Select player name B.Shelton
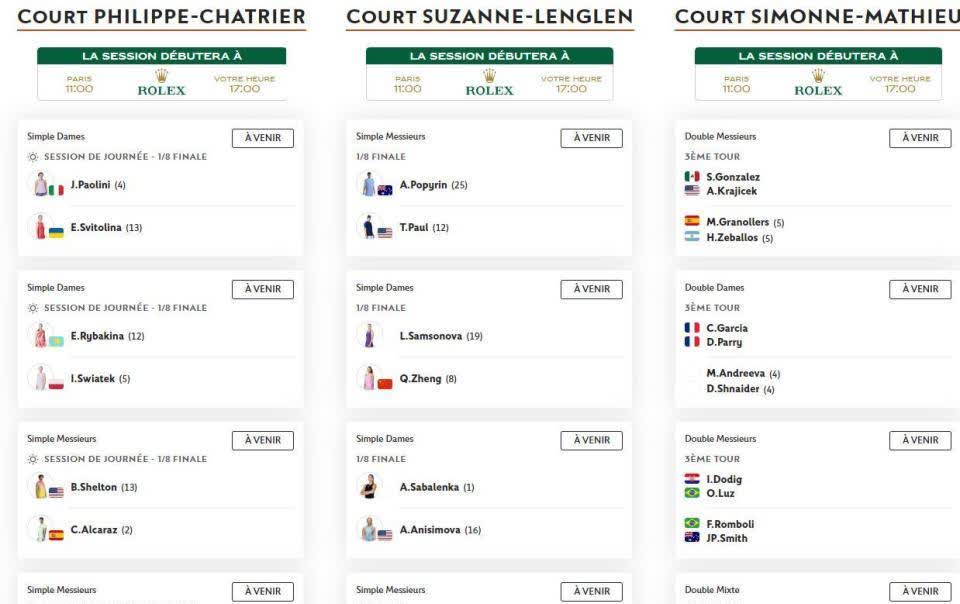The width and height of the screenshot is (960, 604). click(94, 487)
